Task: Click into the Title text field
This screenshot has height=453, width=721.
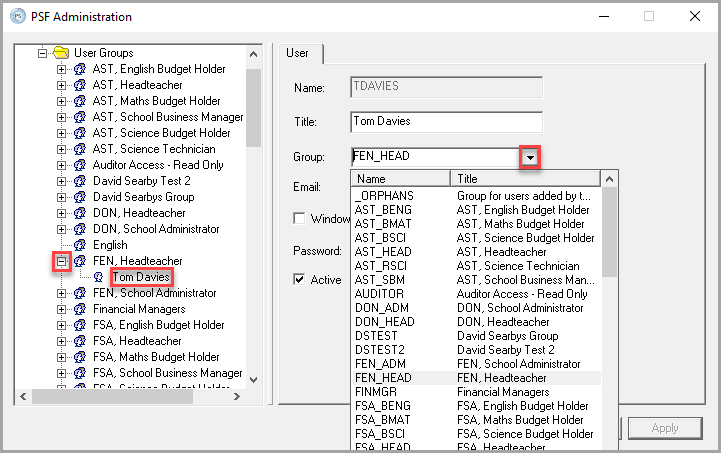Action: coord(446,122)
